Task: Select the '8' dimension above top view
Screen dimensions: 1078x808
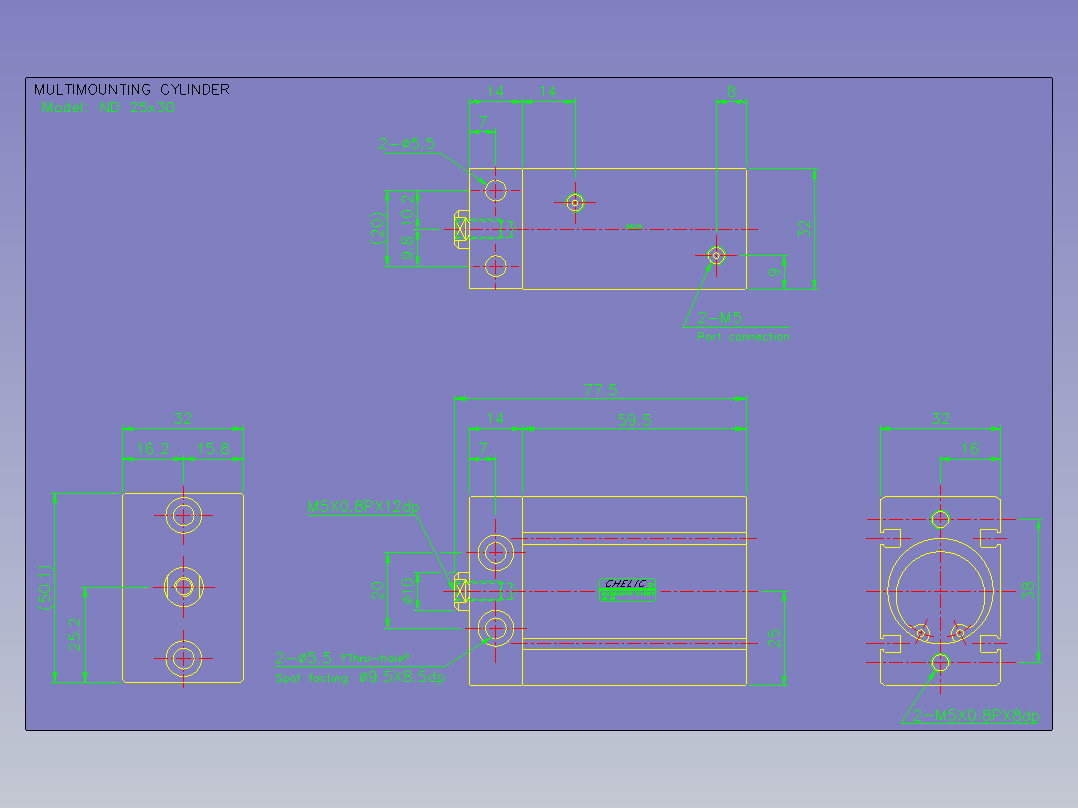Action: [x=731, y=91]
